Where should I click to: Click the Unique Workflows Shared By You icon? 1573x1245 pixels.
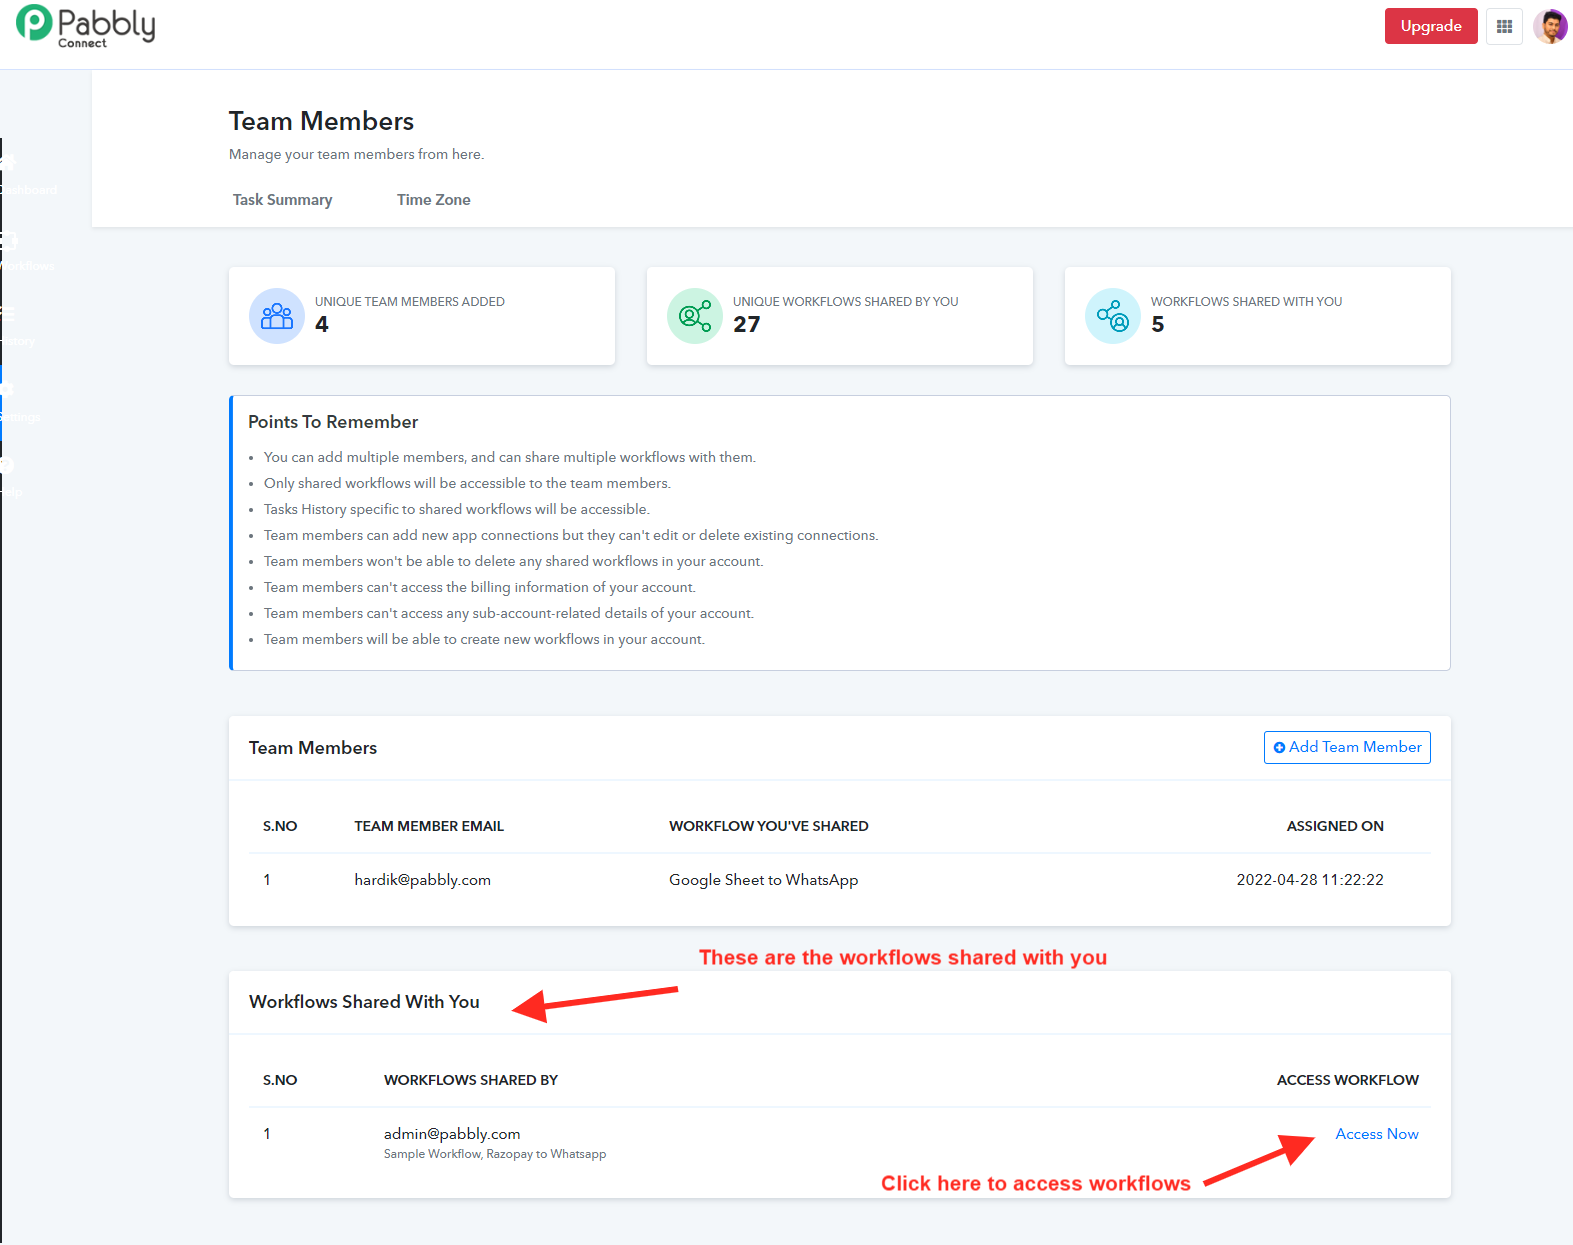pos(695,316)
